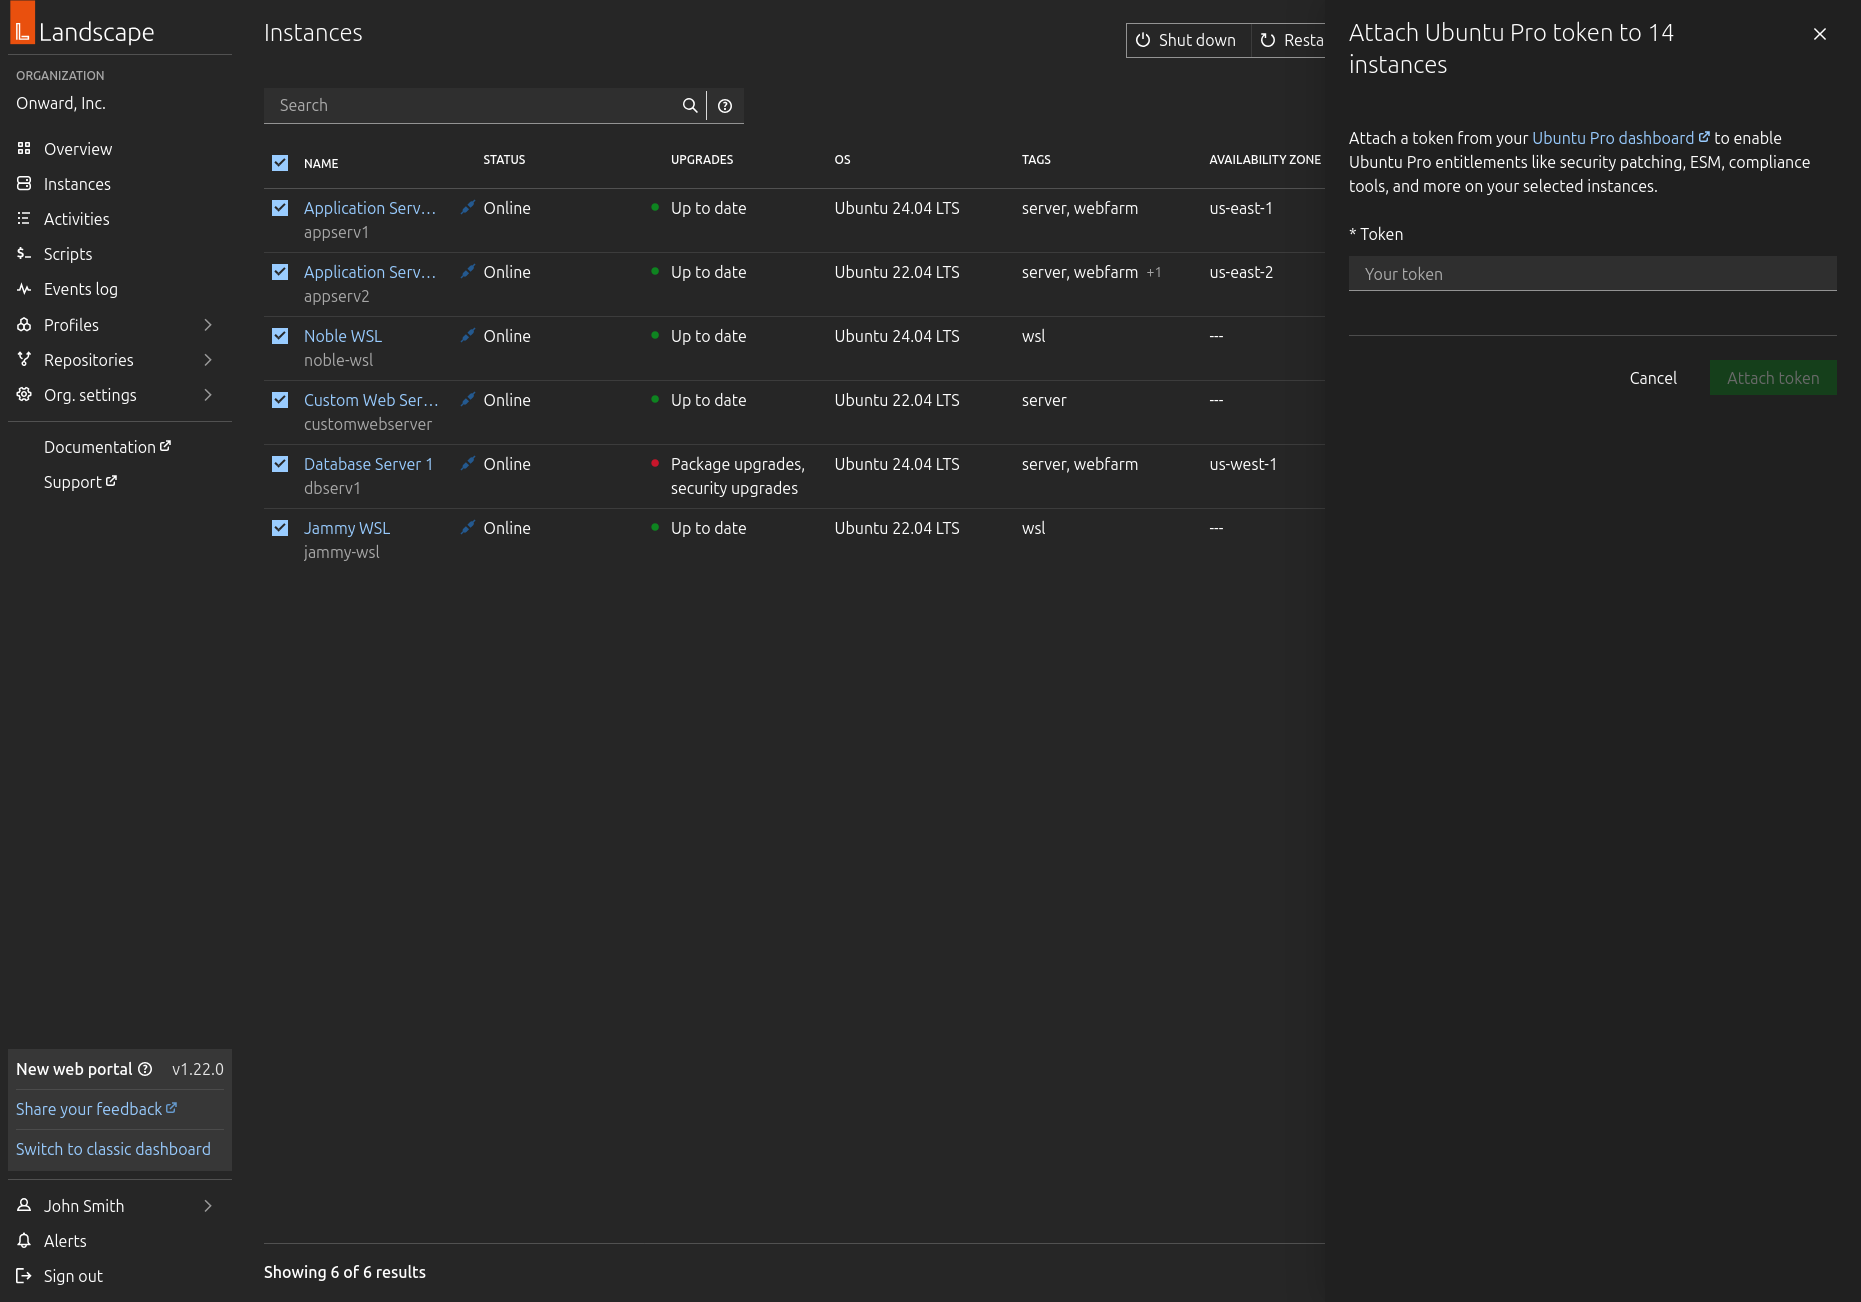Click the Cancel button in token panel
The width and height of the screenshot is (1861, 1302).
pos(1653,378)
